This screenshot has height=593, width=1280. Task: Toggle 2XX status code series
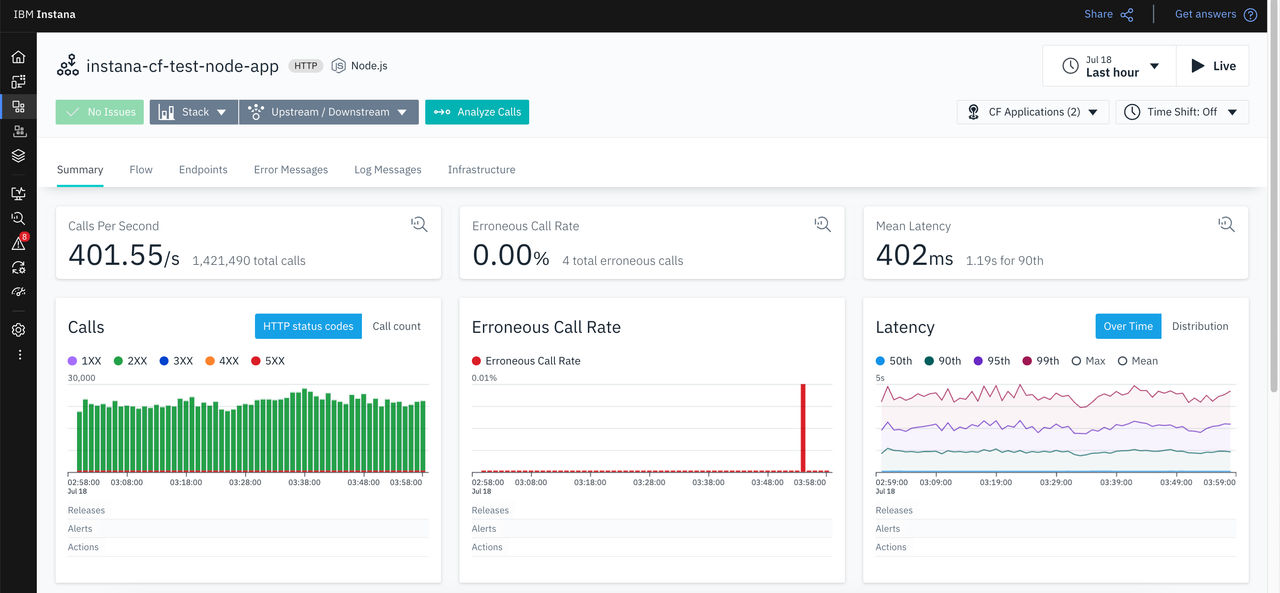[x=132, y=361]
